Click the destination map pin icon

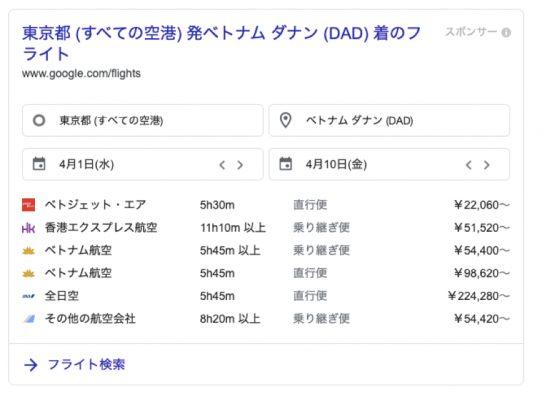coord(286,120)
